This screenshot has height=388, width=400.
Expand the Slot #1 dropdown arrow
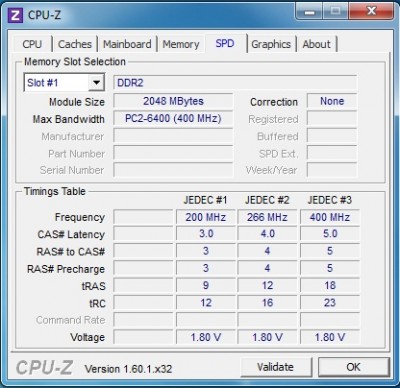pyautogui.click(x=96, y=82)
